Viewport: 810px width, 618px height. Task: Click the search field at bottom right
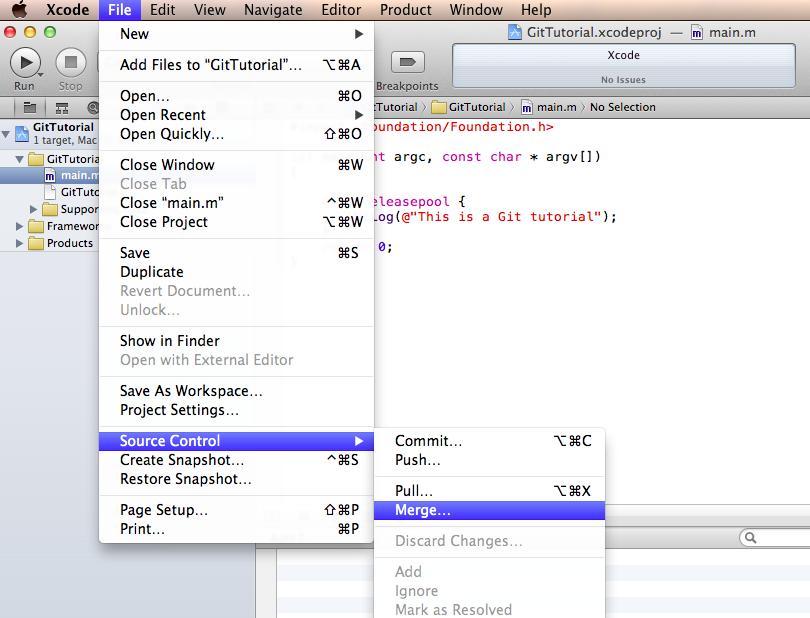(x=775, y=538)
